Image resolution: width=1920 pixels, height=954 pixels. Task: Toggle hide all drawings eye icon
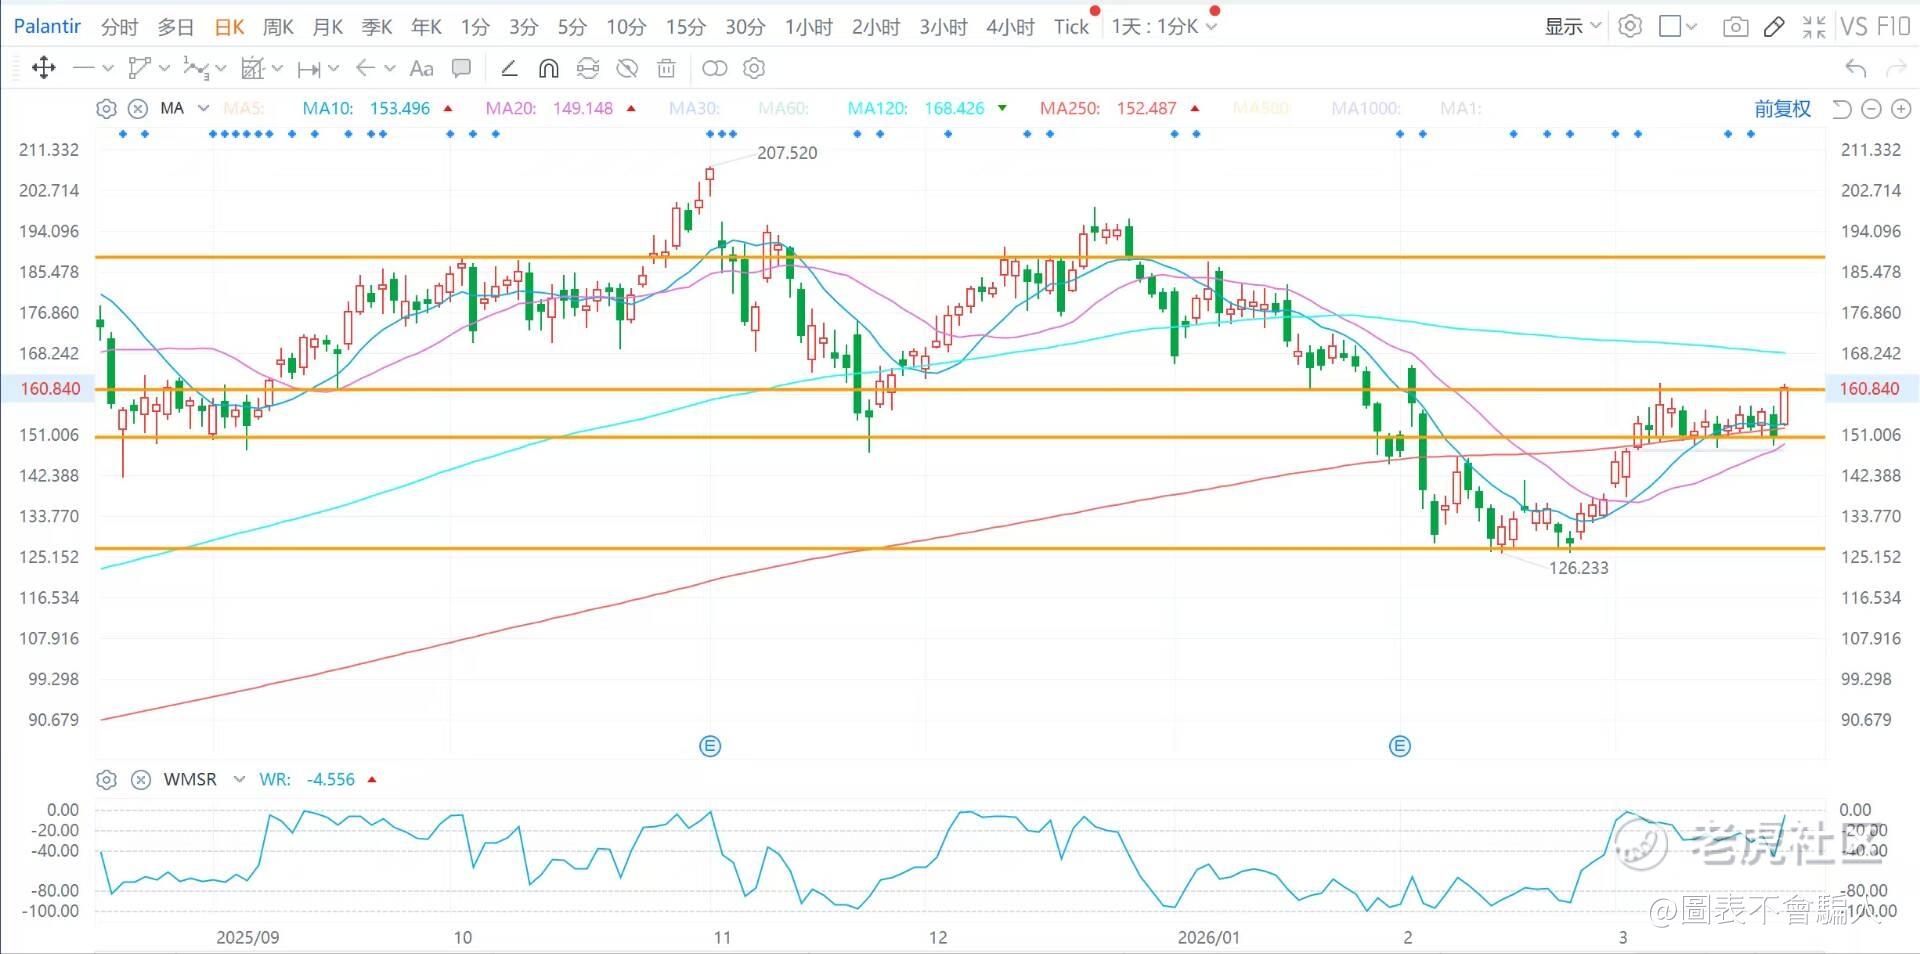click(627, 68)
